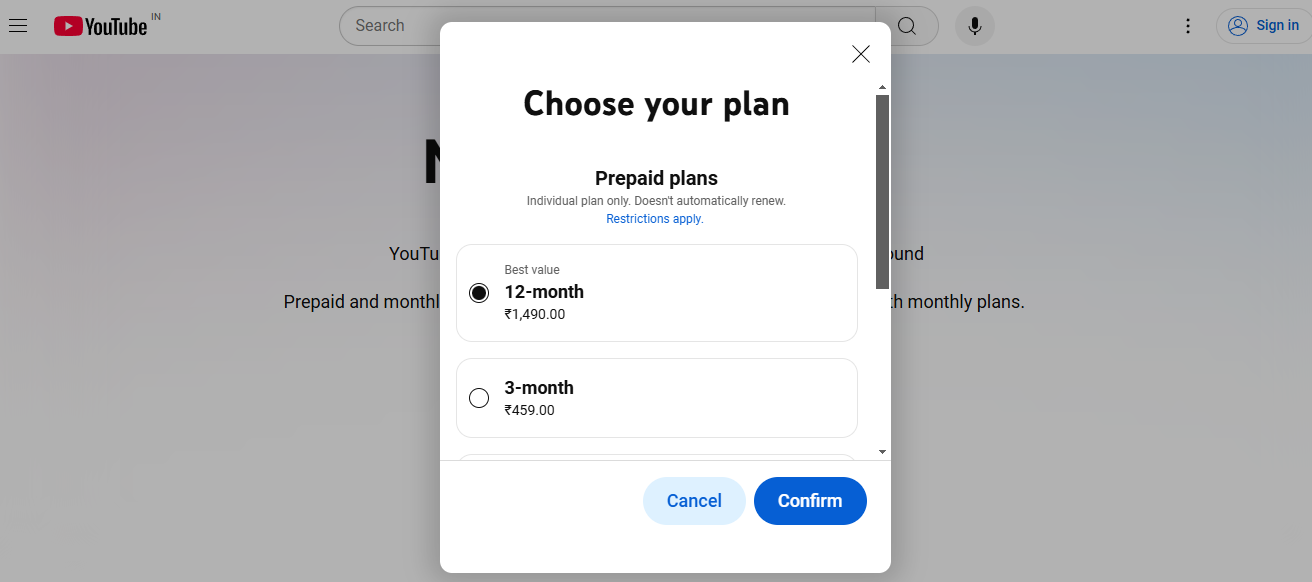Close the Choose your plan dialog
Image resolution: width=1312 pixels, height=582 pixels.
[x=860, y=54]
